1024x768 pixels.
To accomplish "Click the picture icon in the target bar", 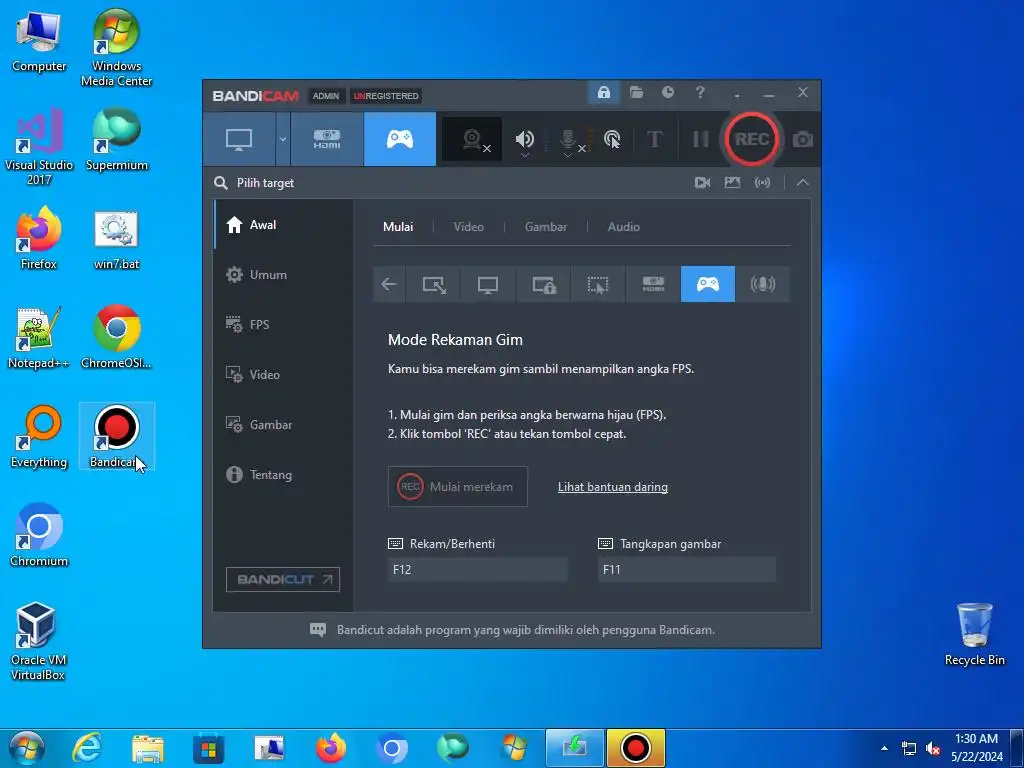I will [732, 183].
